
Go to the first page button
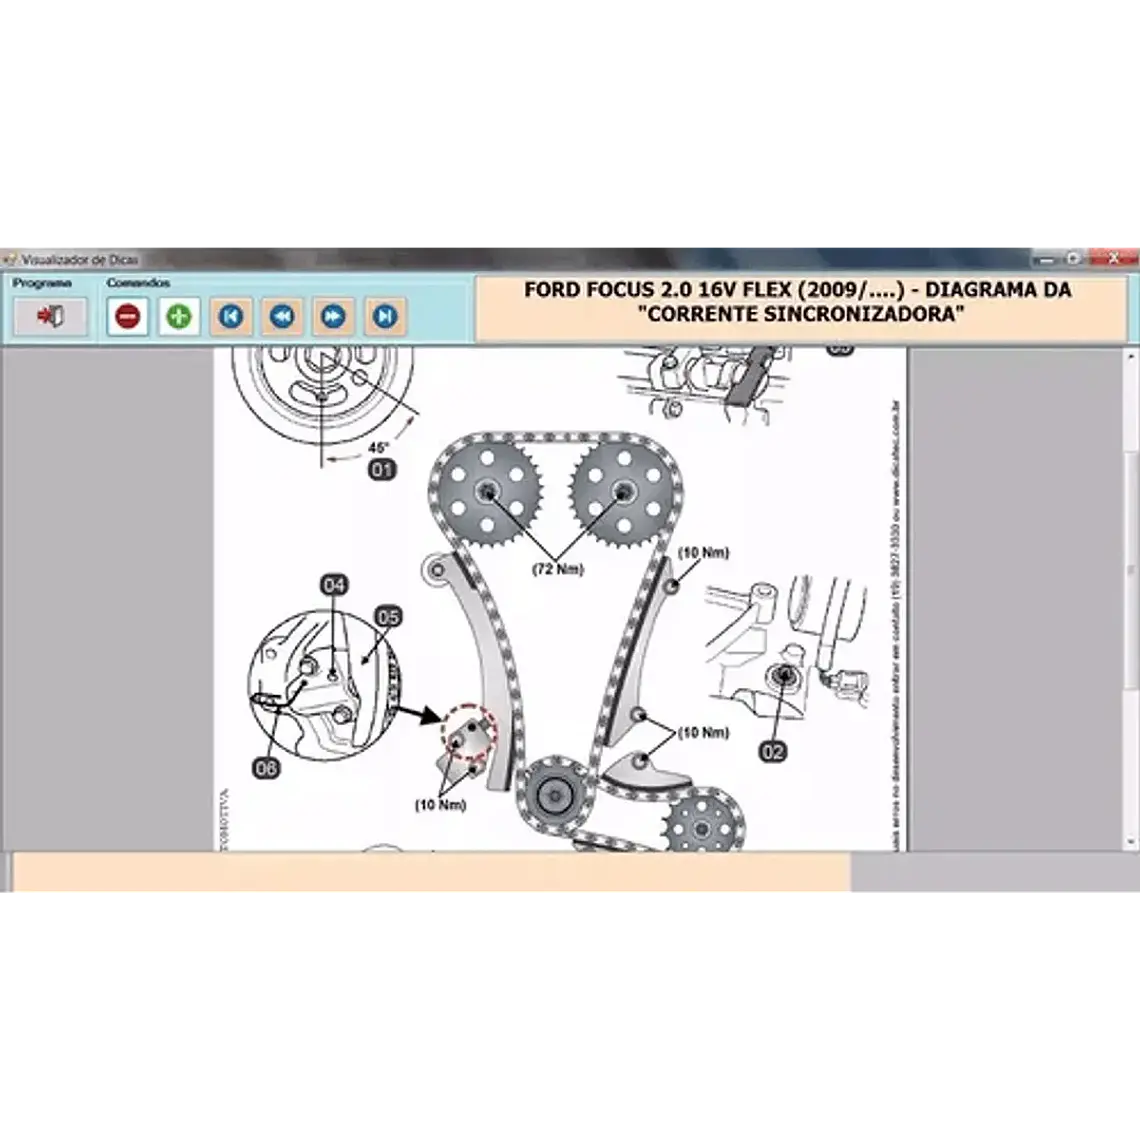tap(231, 316)
